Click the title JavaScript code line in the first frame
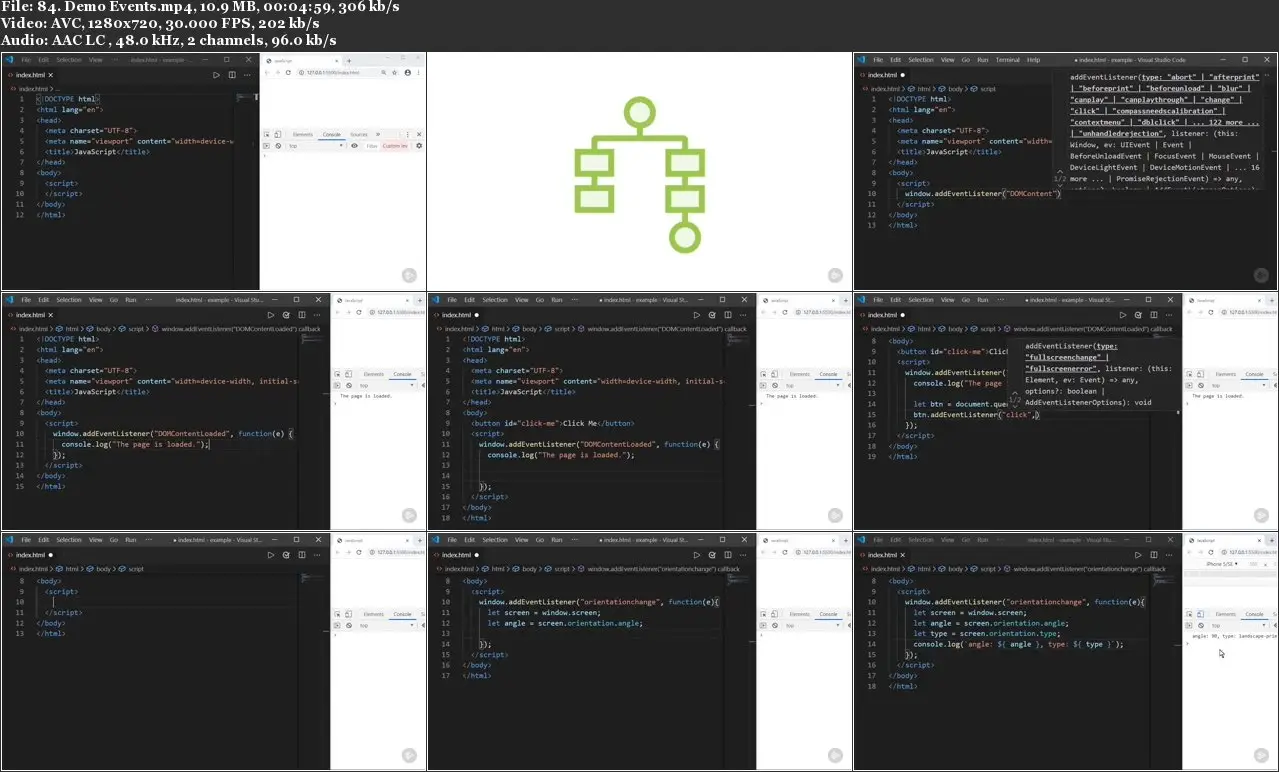1279x772 pixels. coord(98,152)
